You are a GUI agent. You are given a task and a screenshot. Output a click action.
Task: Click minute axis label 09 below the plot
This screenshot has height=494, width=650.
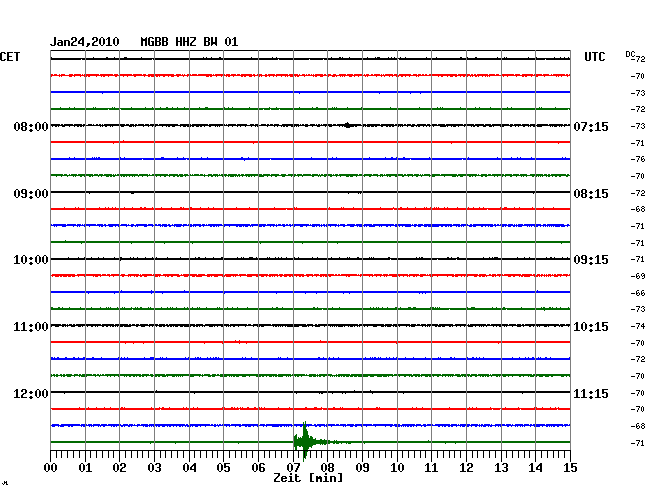[362, 468]
